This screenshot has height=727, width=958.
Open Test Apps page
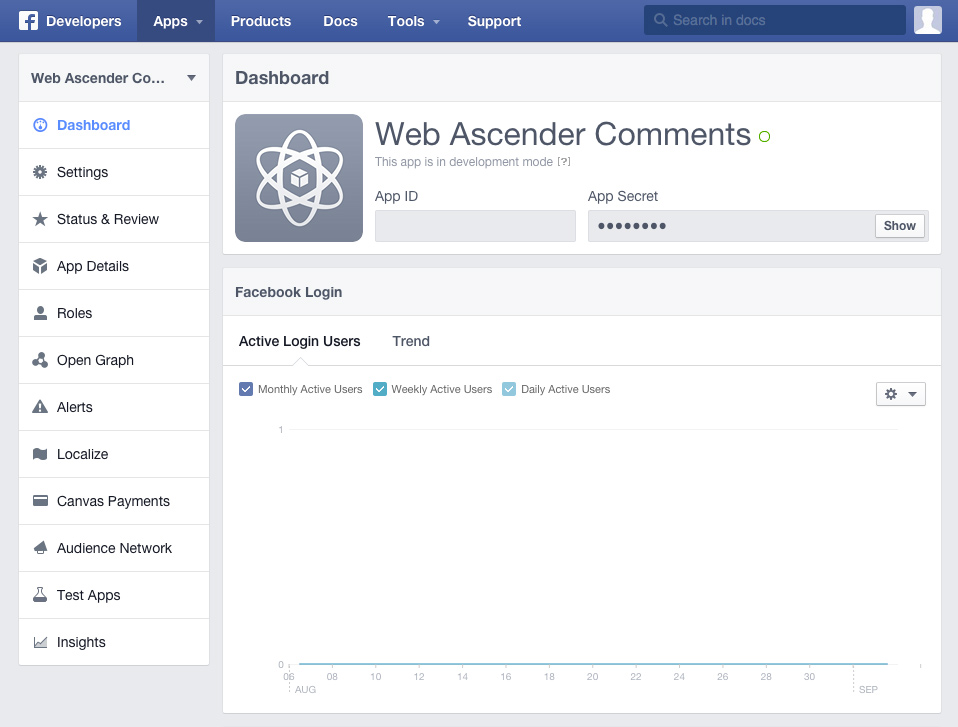114,595
